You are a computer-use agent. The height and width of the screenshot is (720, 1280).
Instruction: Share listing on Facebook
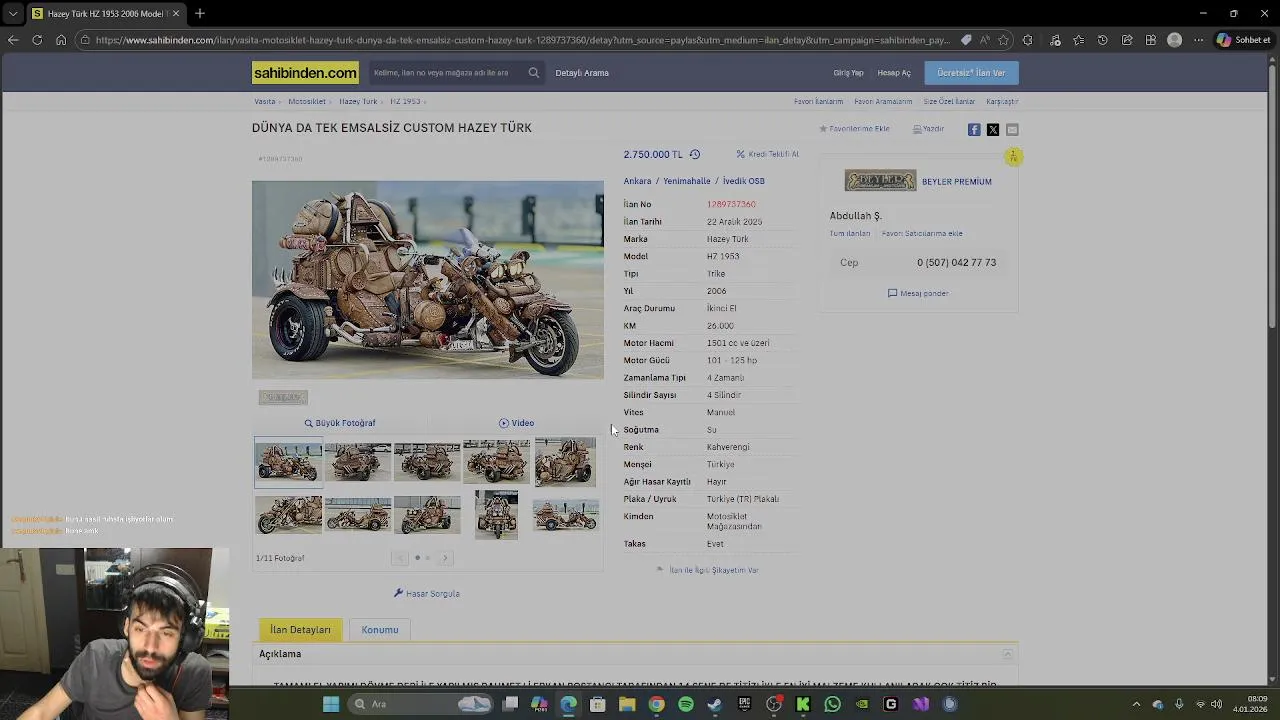(x=974, y=129)
